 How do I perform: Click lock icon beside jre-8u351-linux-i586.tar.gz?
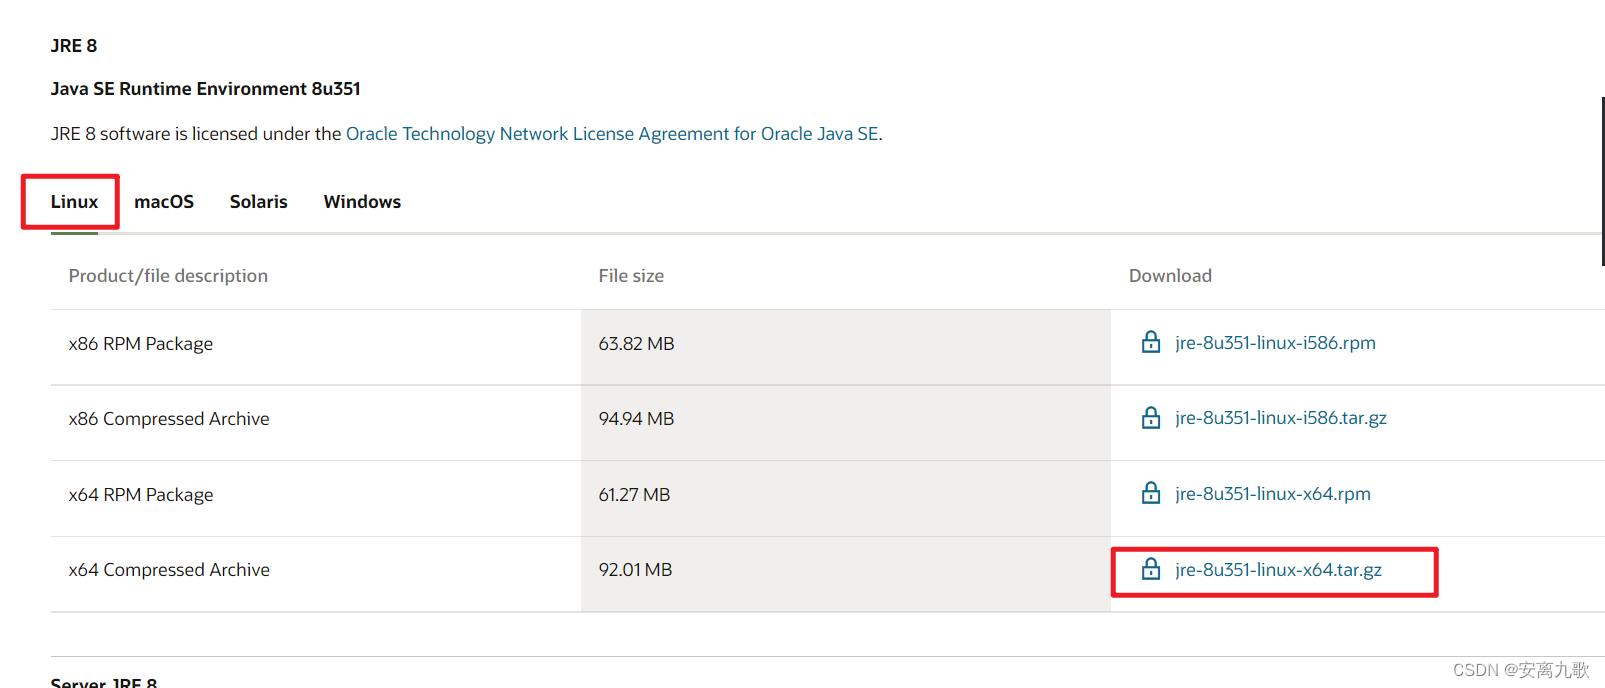point(1151,417)
